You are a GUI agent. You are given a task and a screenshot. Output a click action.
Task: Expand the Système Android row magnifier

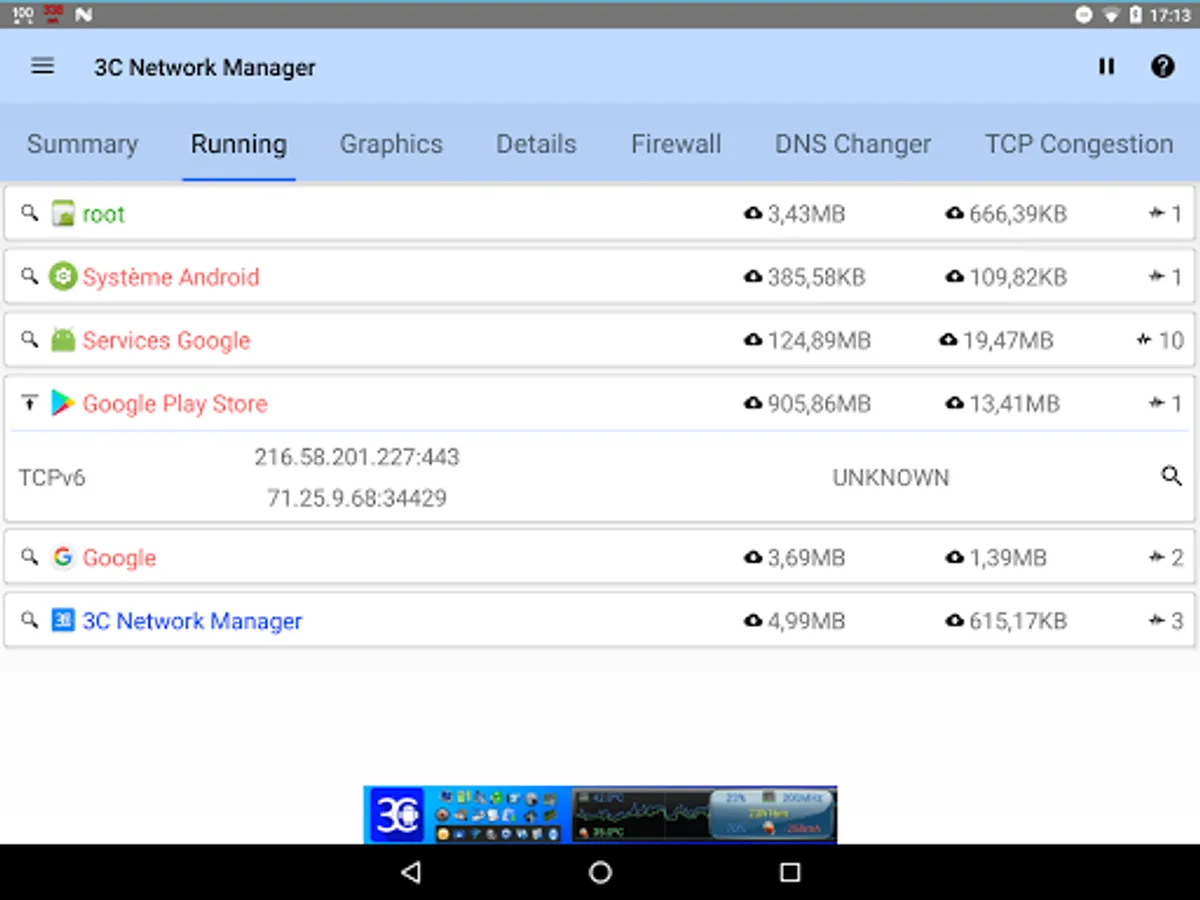(30, 277)
